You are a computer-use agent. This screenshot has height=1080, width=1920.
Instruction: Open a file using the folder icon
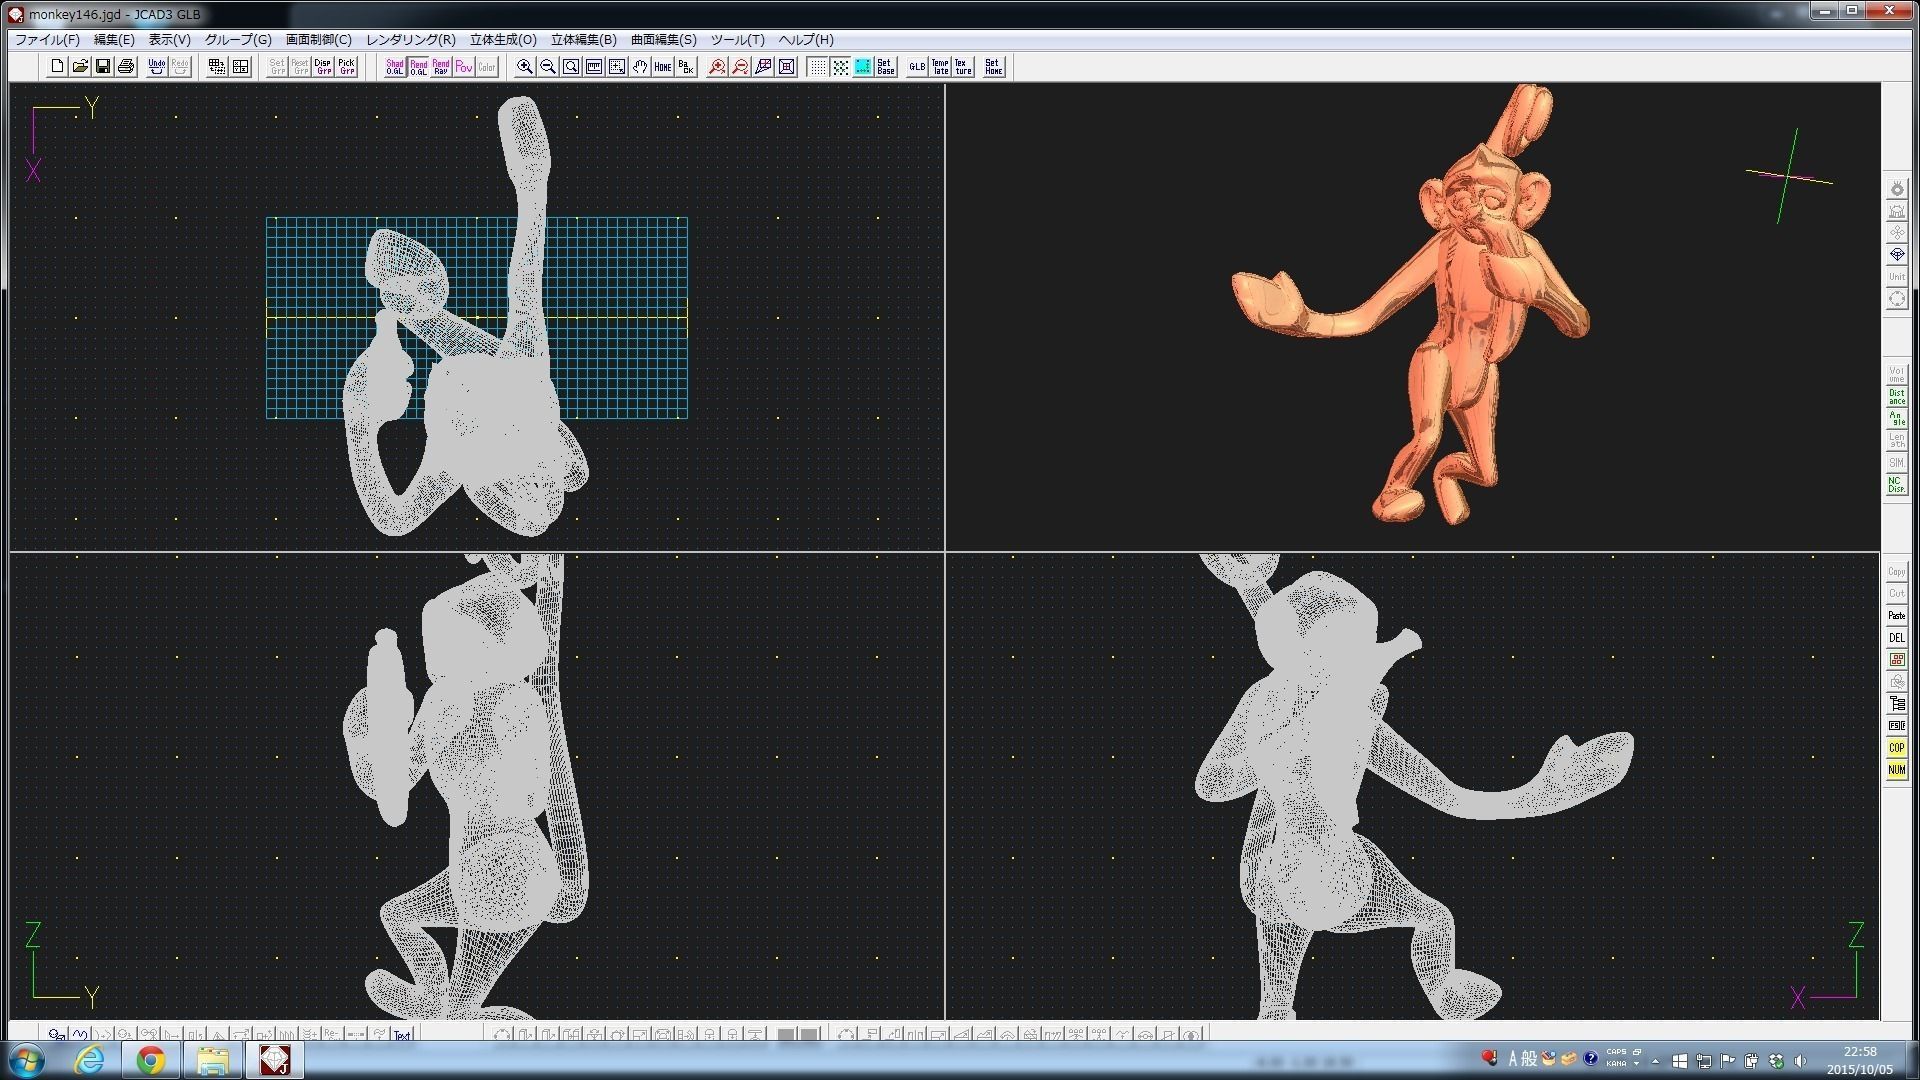point(80,67)
